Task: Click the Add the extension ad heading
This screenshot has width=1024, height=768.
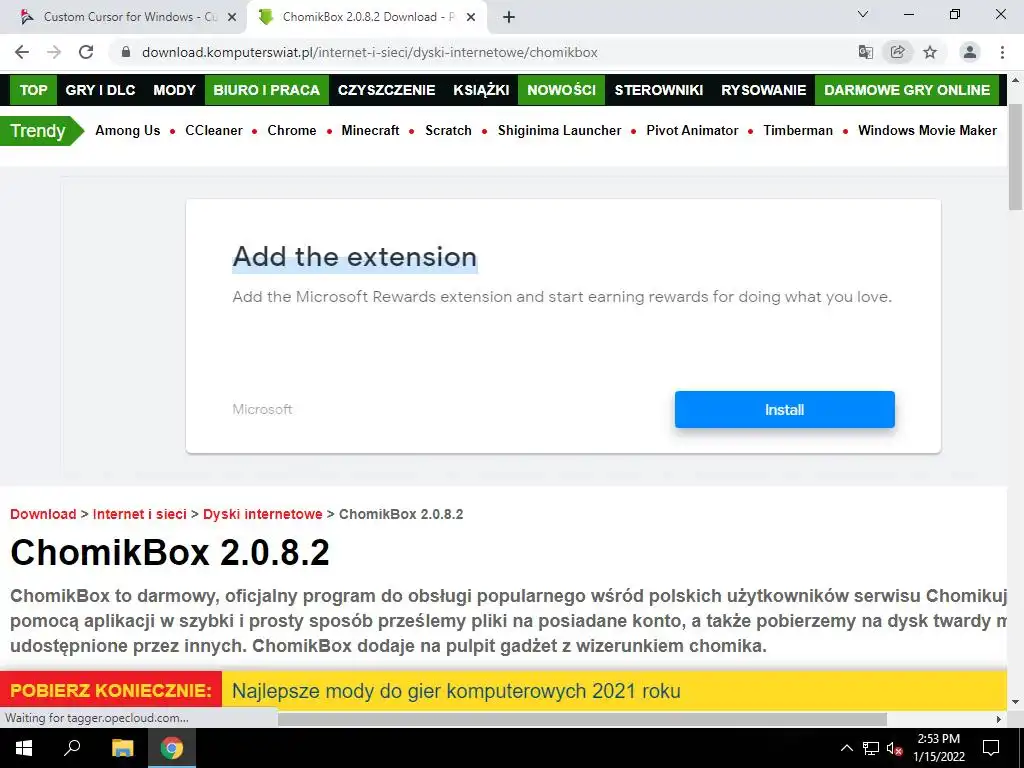Action: (355, 257)
